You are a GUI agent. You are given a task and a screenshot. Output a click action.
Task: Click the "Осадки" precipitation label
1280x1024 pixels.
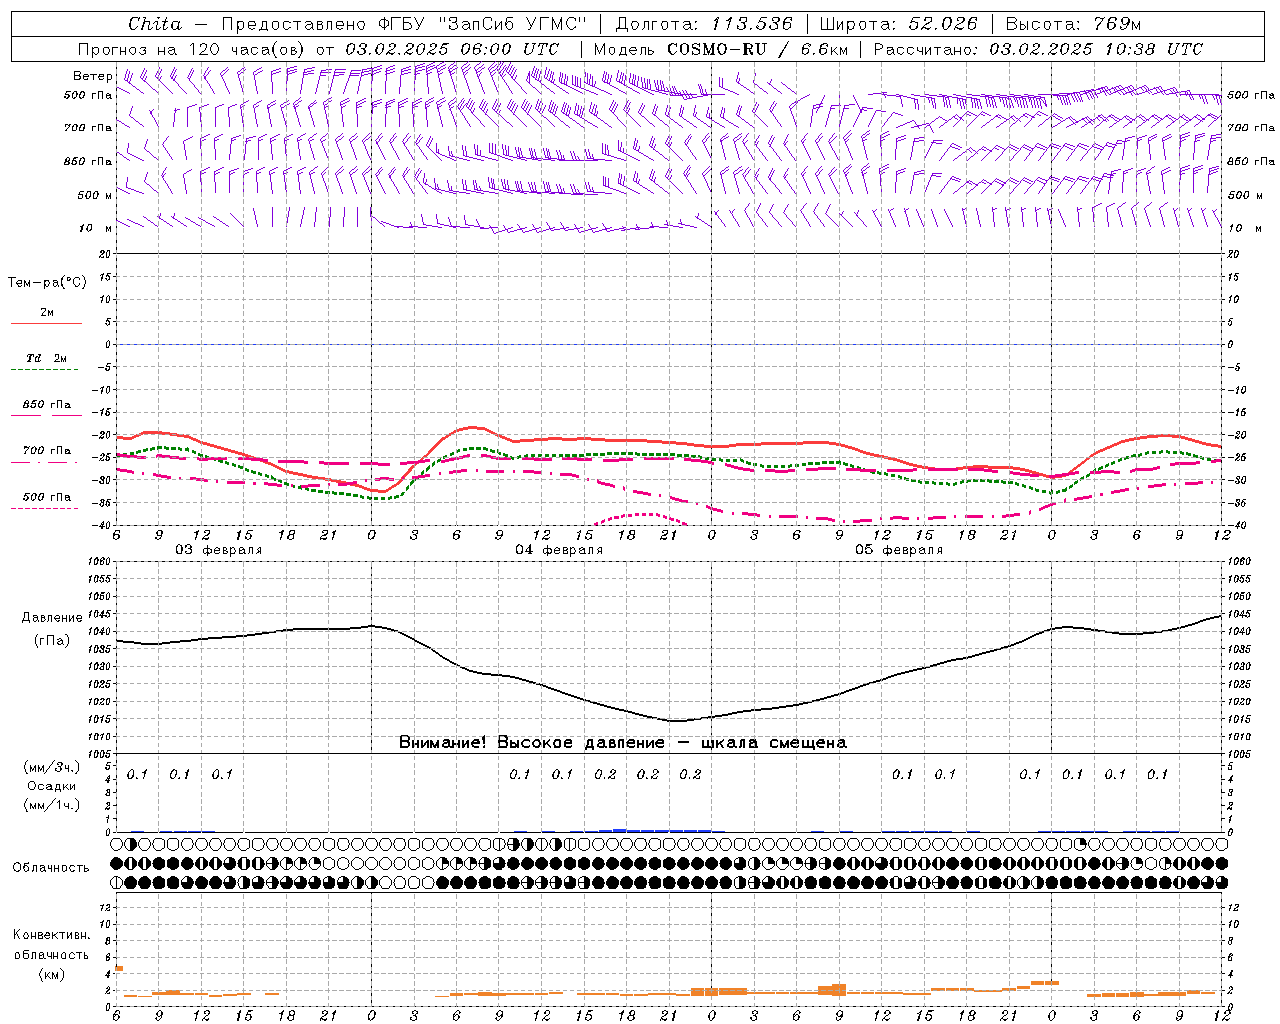[x=52, y=786]
